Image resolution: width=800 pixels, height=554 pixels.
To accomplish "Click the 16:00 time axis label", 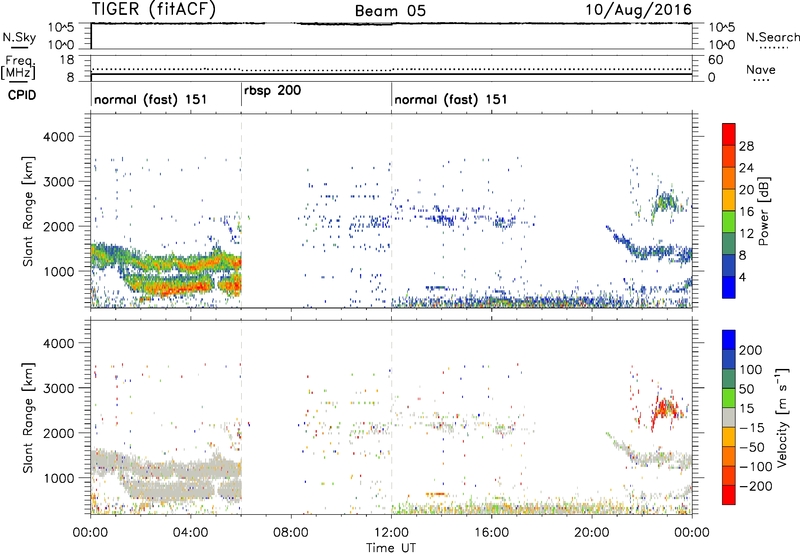I will pyautogui.click(x=491, y=533).
